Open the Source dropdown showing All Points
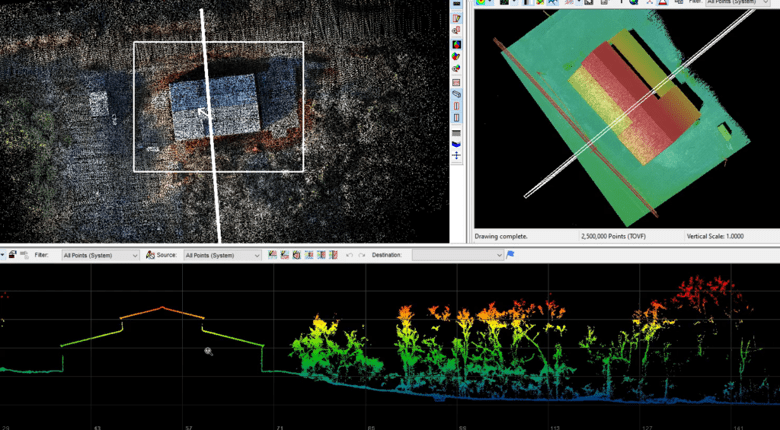 point(222,255)
